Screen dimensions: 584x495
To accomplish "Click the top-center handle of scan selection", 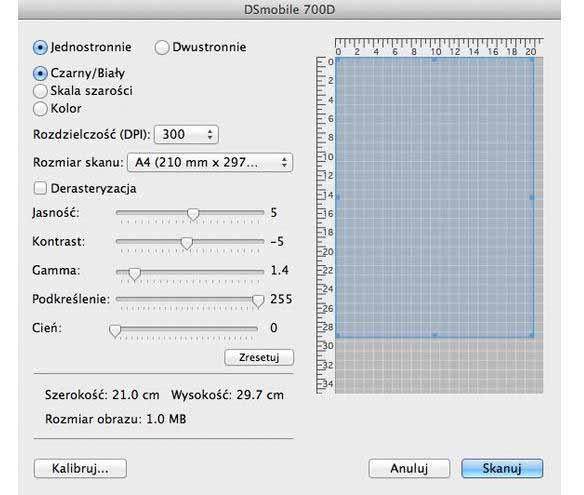I will (x=435, y=60).
